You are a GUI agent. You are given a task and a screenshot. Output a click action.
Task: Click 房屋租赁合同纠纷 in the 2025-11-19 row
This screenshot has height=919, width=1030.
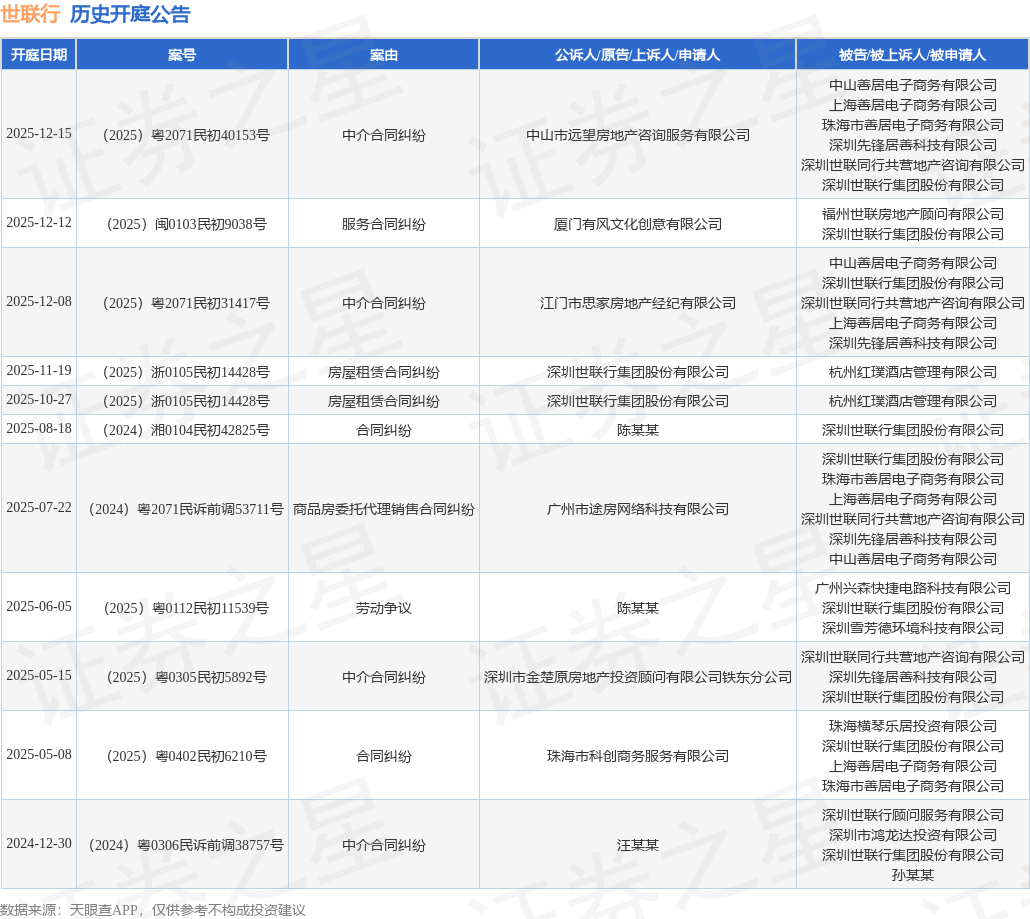click(384, 372)
